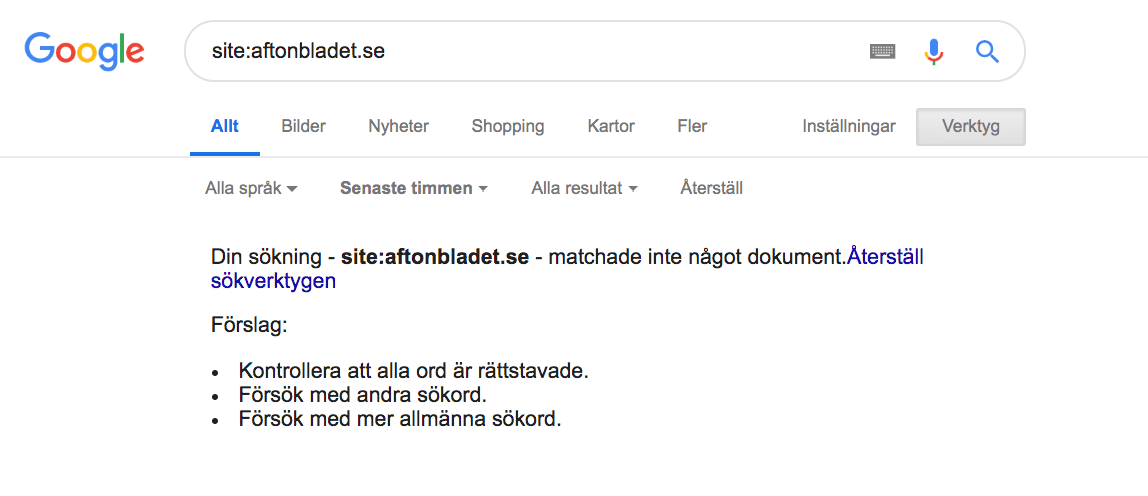Open the Nyheter tab

398,126
